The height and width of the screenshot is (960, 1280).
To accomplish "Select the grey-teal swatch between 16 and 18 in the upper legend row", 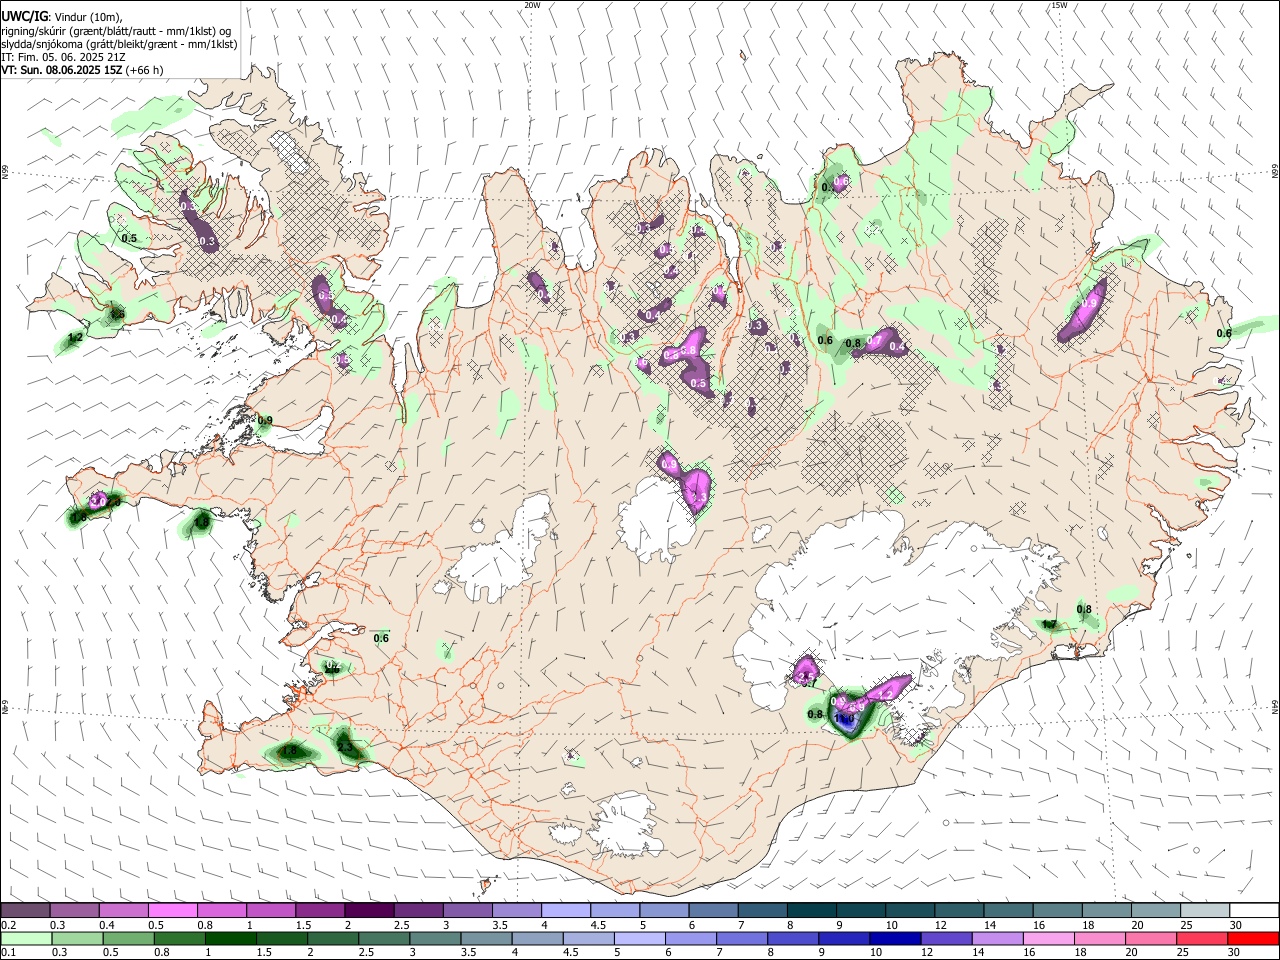I will pos(1058,910).
